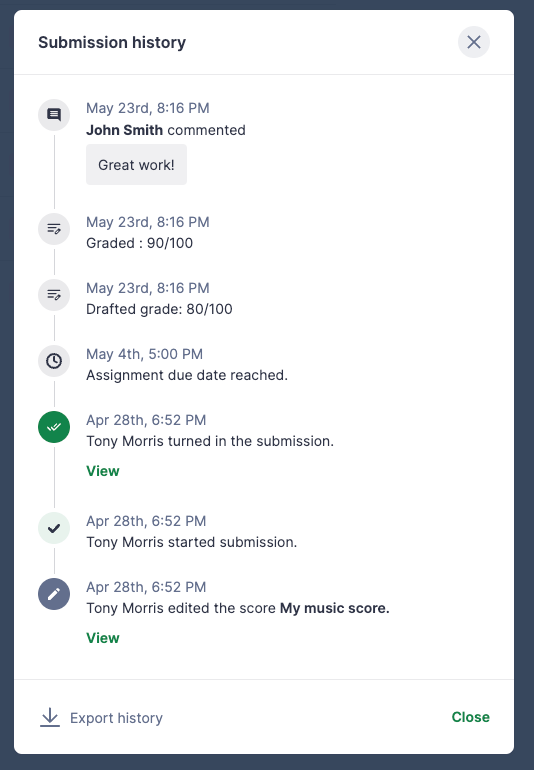Click the Graded : 90/100 text
The image size is (534, 770).
(140, 243)
